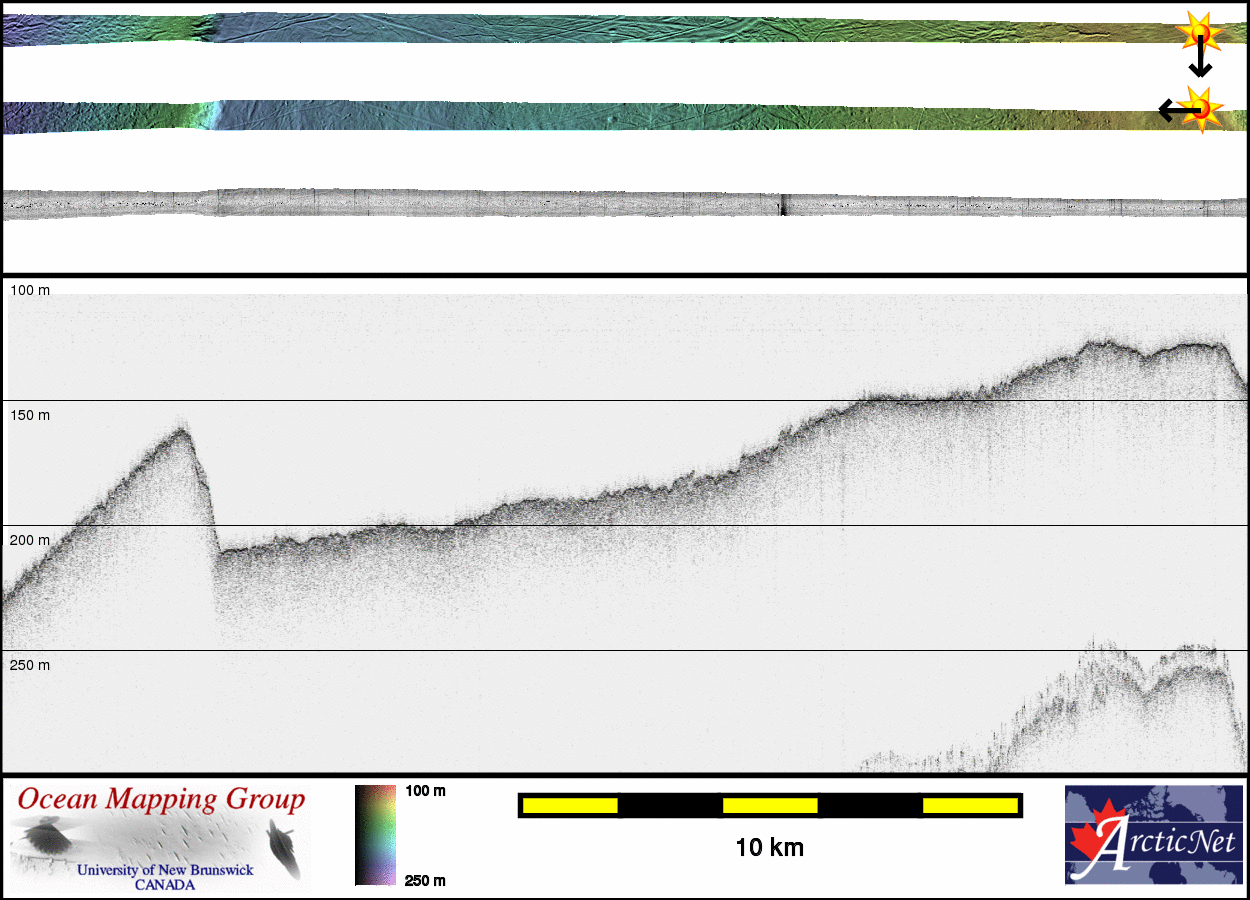Viewport: 1250px width, 900px height.
Task: Click the black left-pointing arrow
Action: click(x=1170, y=110)
